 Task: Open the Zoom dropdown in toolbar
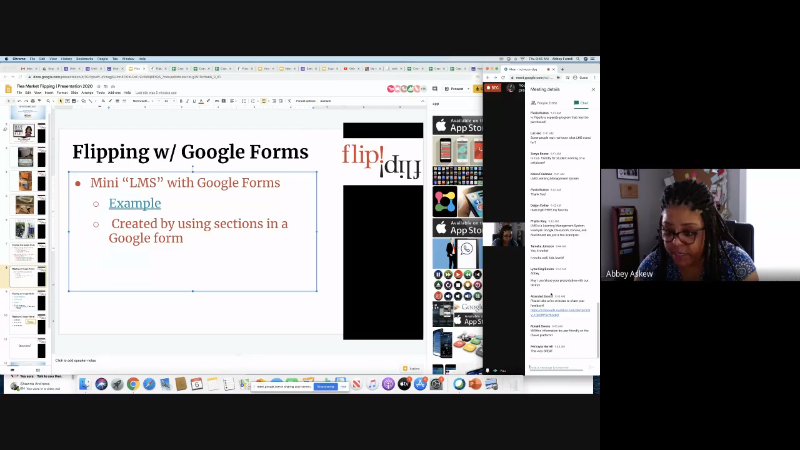(49, 101)
